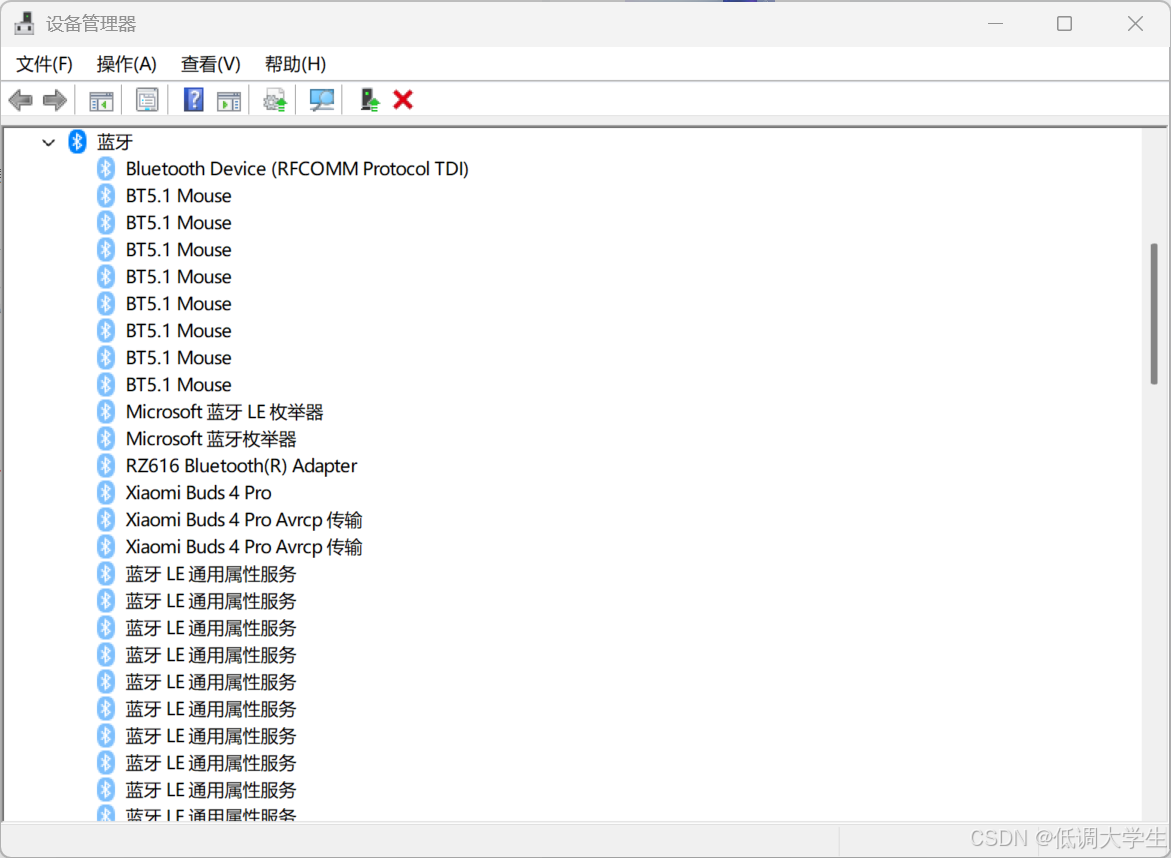Click the Bluetooth icon beside 蓝牙 category
The width and height of the screenshot is (1171, 858).
coord(78,142)
